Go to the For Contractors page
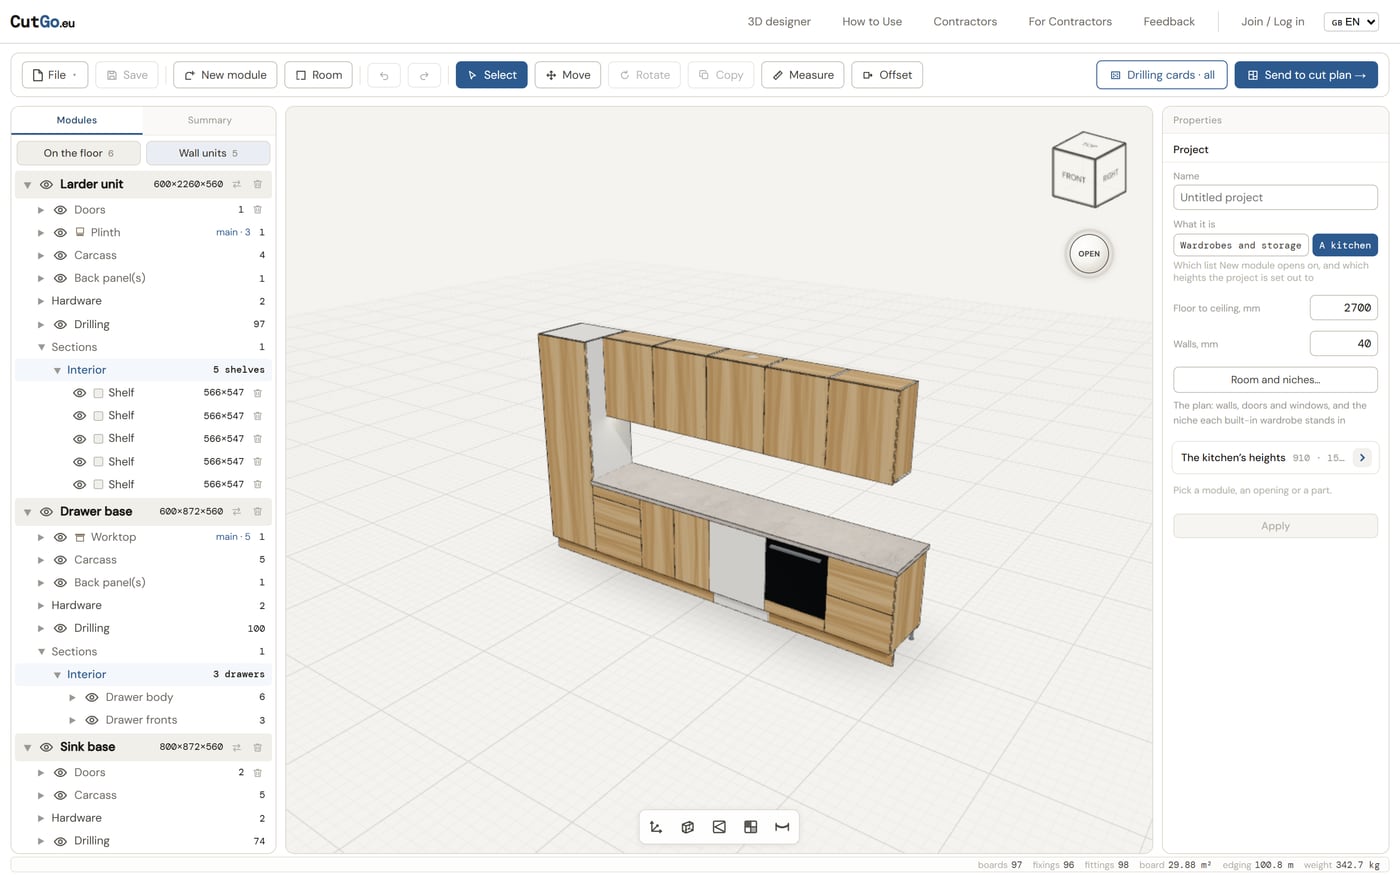The width and height of the screenshot is (1400, 875). coord(1070,21)
